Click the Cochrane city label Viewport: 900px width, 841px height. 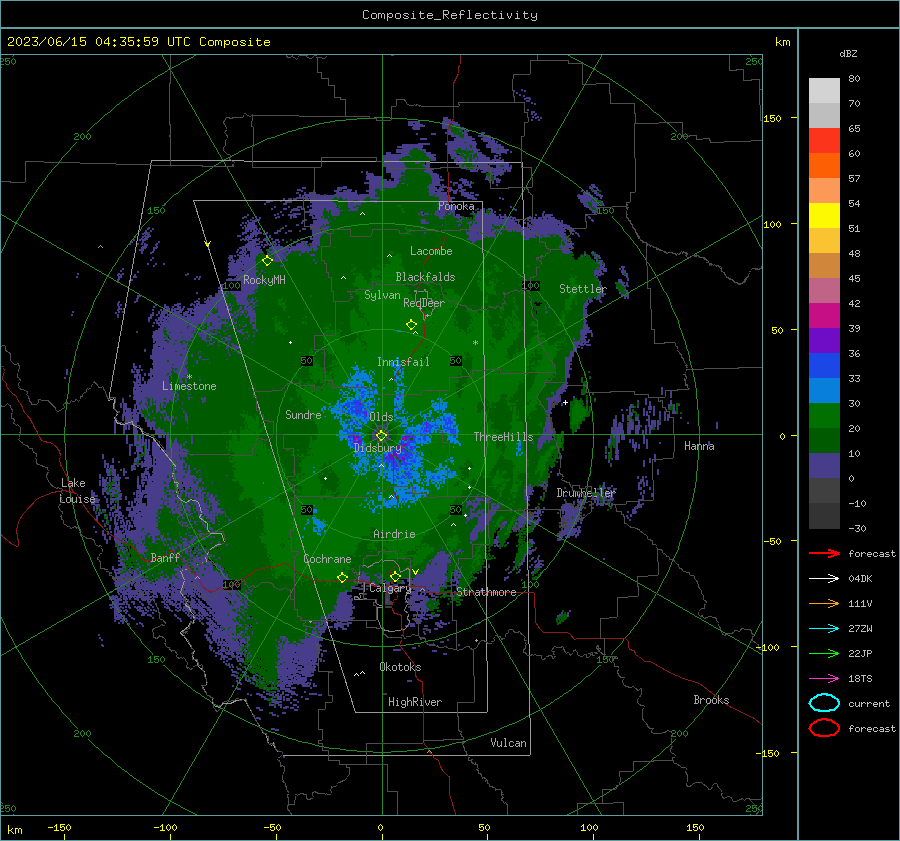pyautogui.click(x=327, y=559)
